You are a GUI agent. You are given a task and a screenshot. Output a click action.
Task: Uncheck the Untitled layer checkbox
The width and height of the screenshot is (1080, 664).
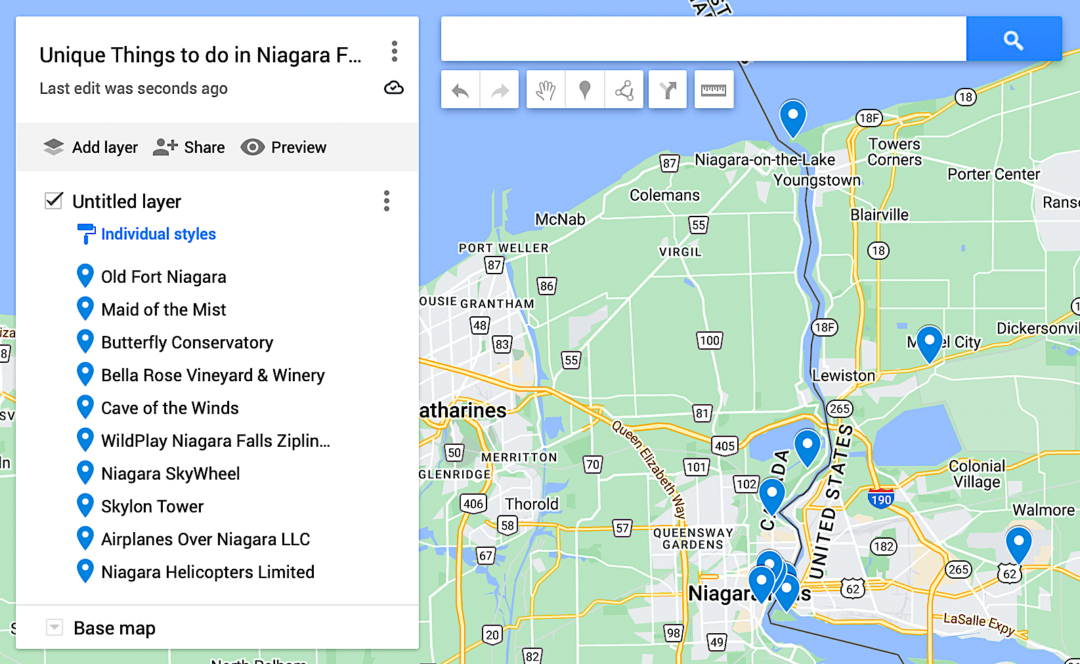[54, 200]
